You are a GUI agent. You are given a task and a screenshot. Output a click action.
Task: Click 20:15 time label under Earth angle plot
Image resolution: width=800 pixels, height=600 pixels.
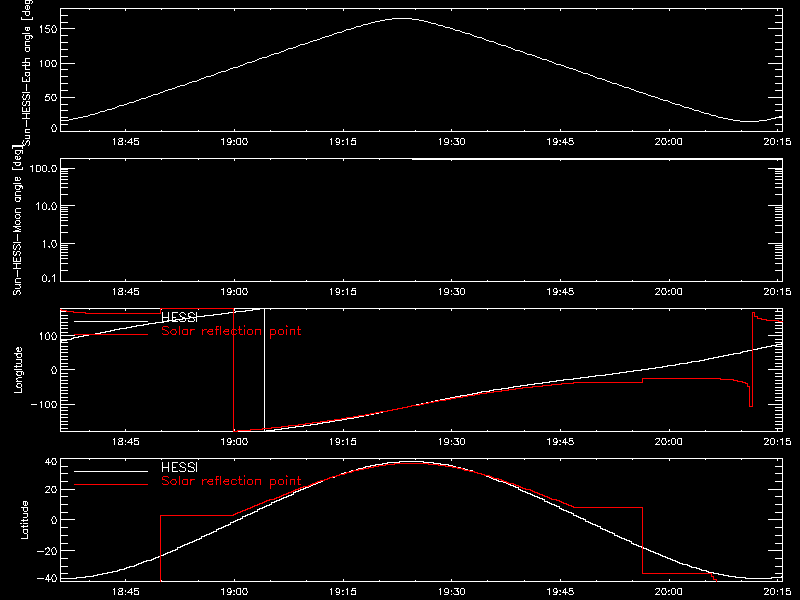point(777,142)
